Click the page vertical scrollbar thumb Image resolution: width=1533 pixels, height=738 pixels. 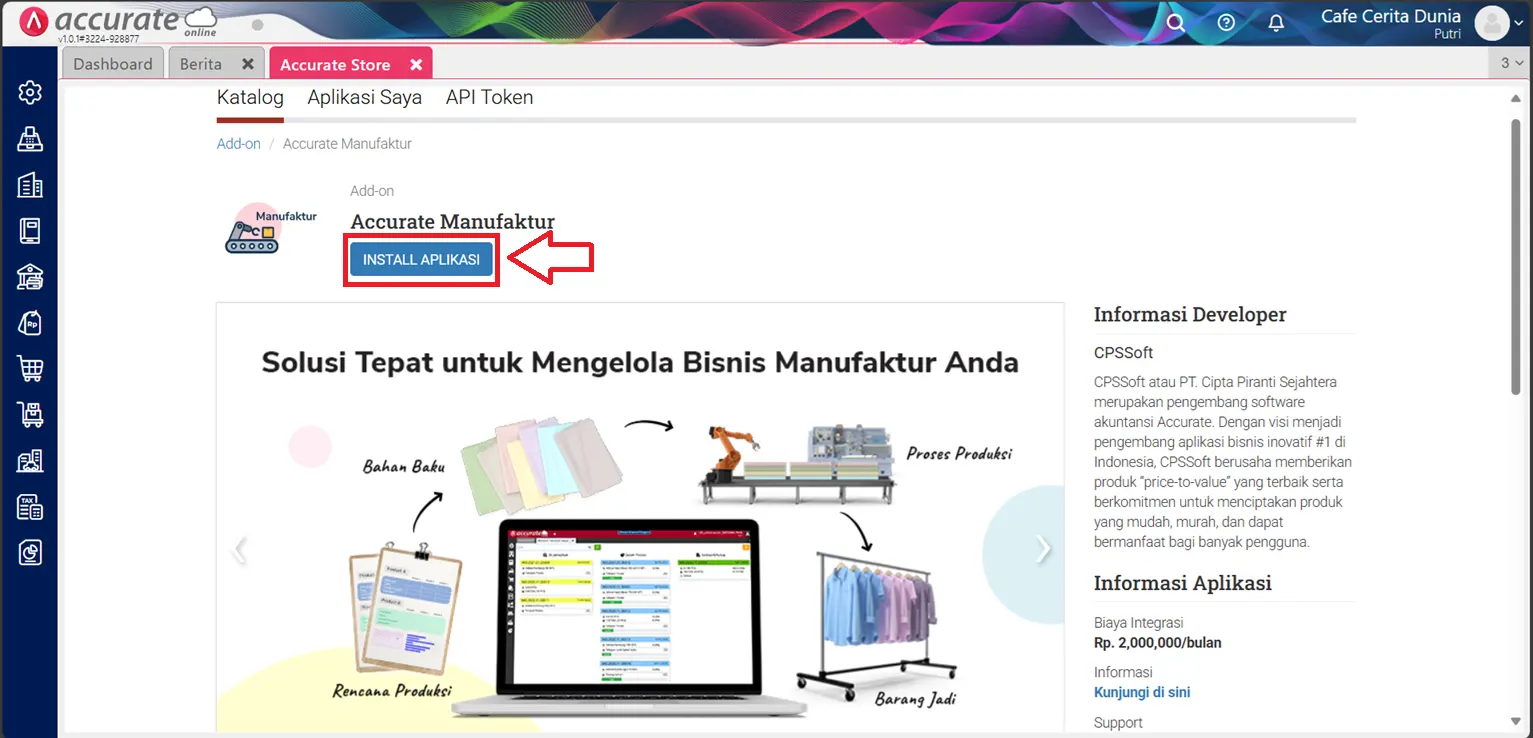(1517, 258)
